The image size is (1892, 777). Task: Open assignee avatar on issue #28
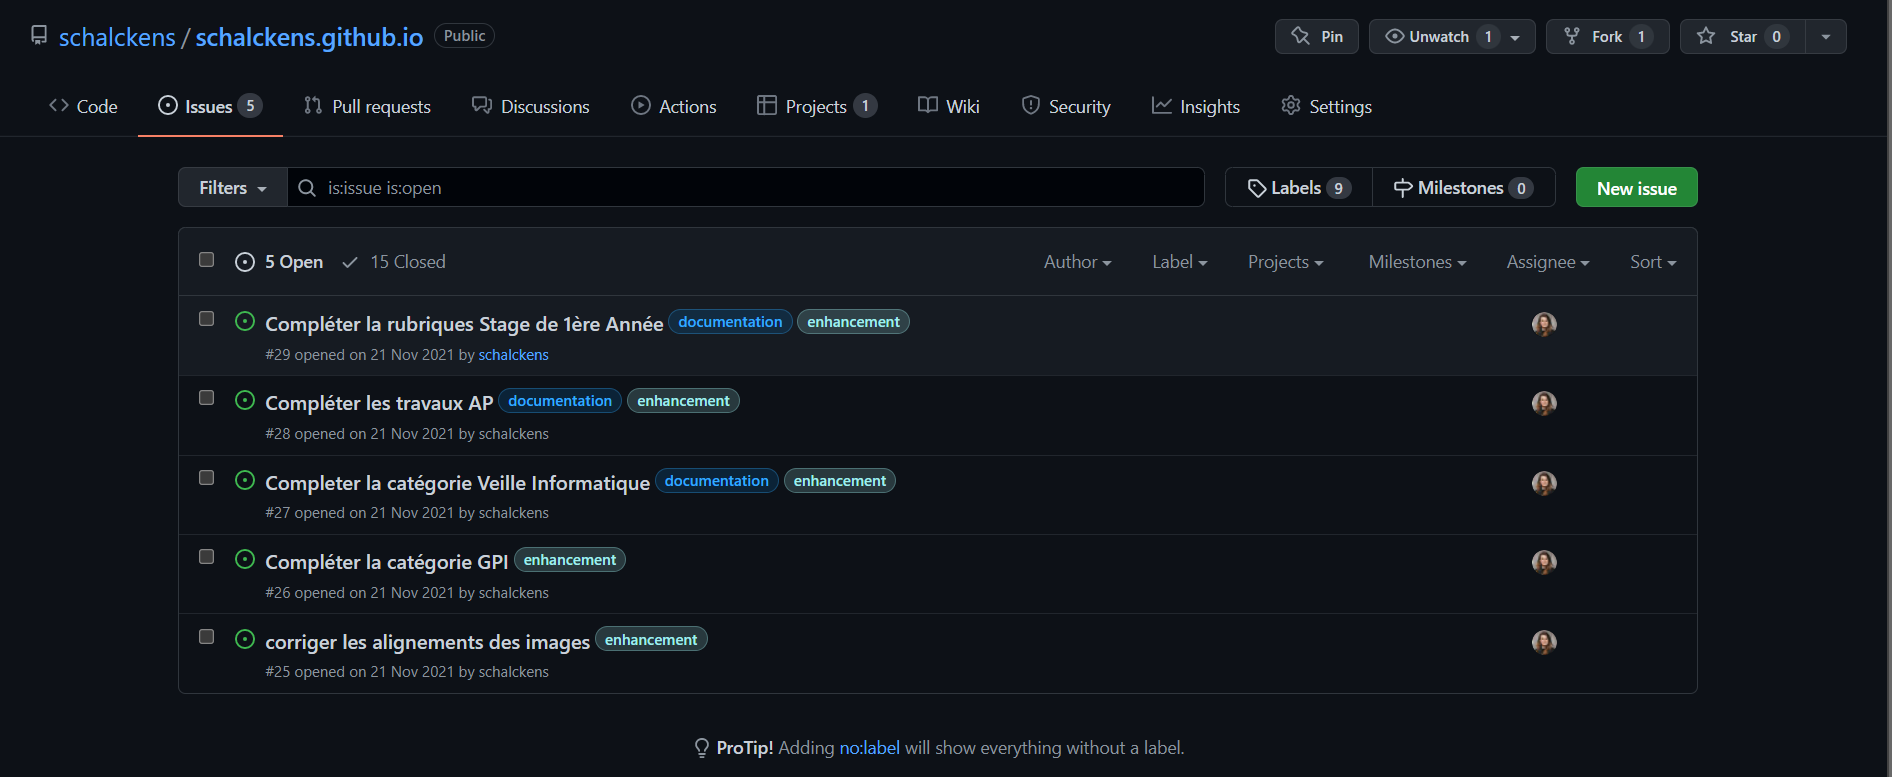(x=1544, y=403)
